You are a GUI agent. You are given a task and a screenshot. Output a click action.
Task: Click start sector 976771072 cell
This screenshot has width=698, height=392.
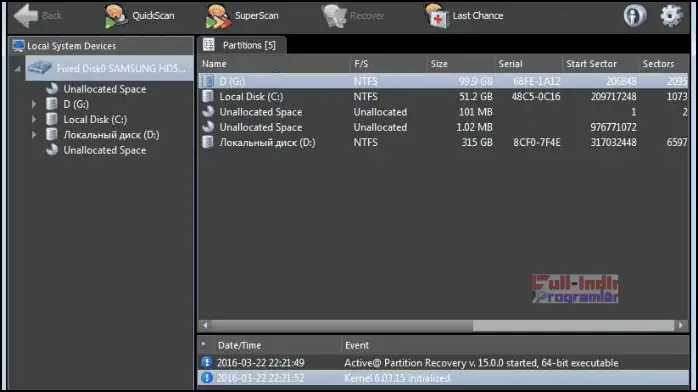pos(613,127)
